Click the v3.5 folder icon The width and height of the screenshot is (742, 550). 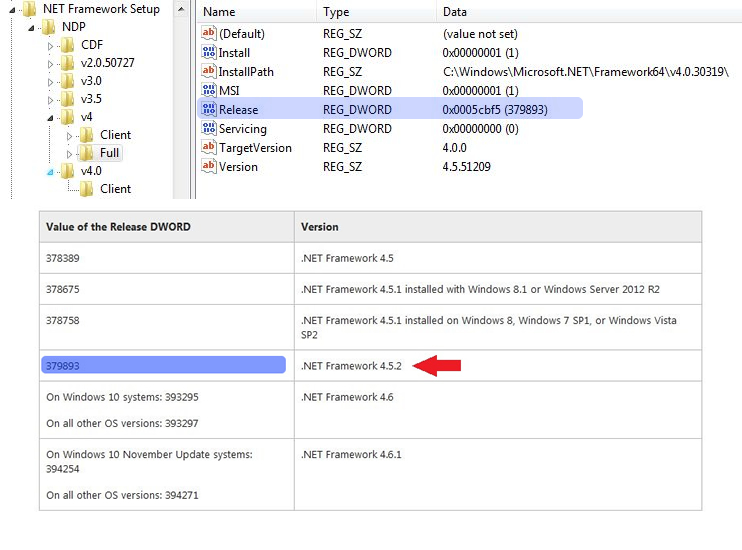click(x=67, y=99)
